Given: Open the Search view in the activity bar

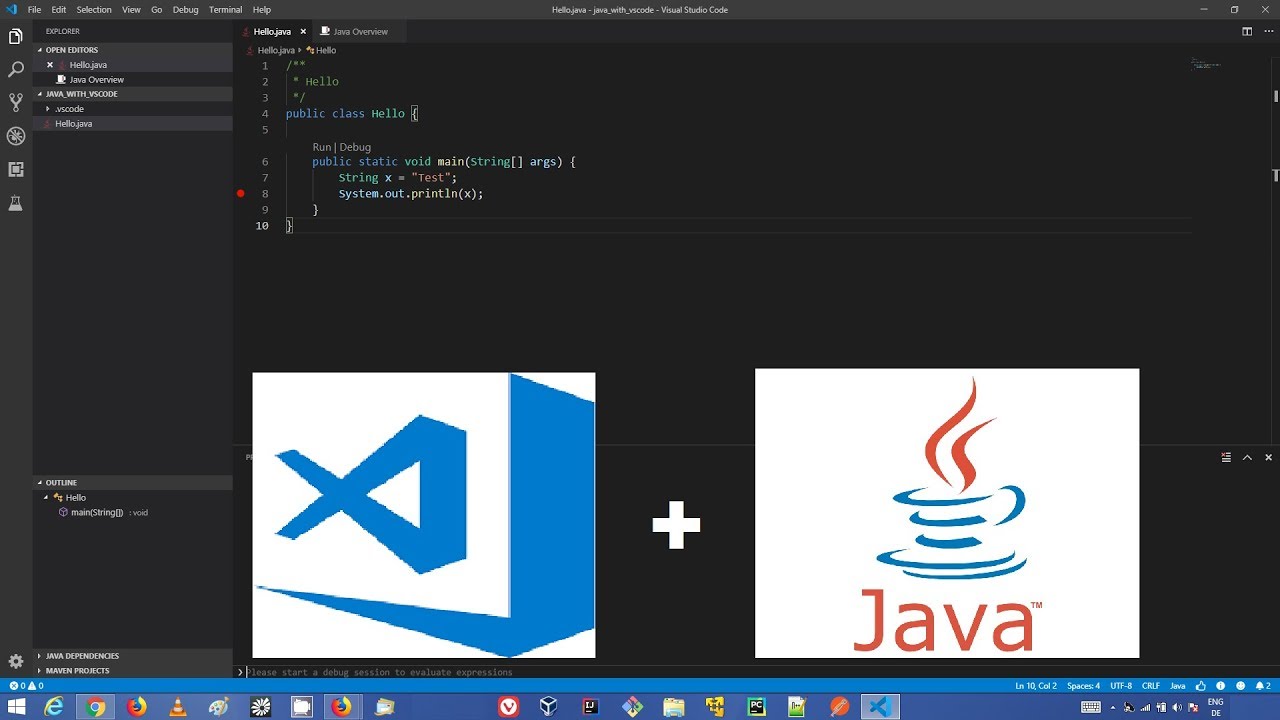Looking at the screenshot, I should click(x=16, y=70).
